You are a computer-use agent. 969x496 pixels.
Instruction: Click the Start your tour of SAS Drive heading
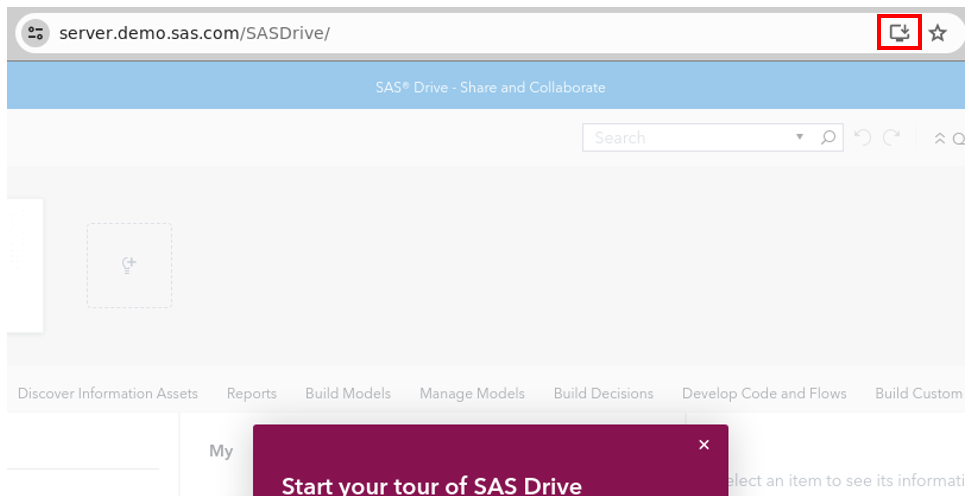431,485
